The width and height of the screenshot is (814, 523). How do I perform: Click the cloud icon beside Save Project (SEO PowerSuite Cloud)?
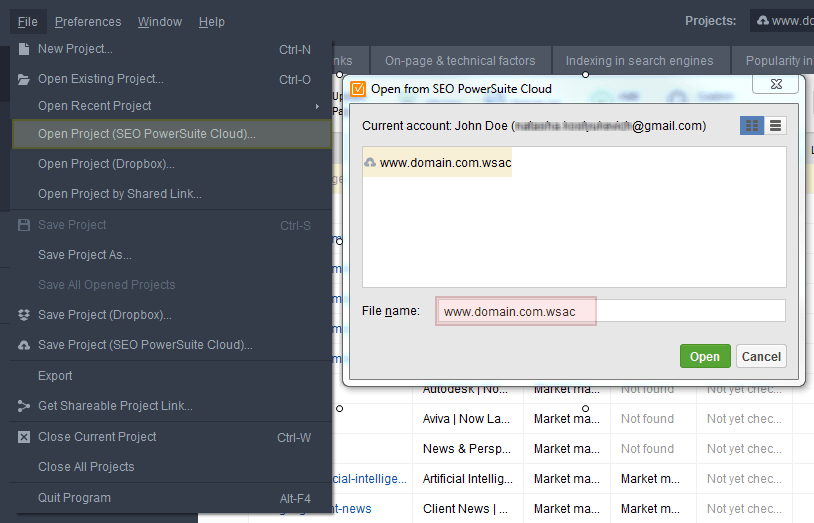point(23,345)
